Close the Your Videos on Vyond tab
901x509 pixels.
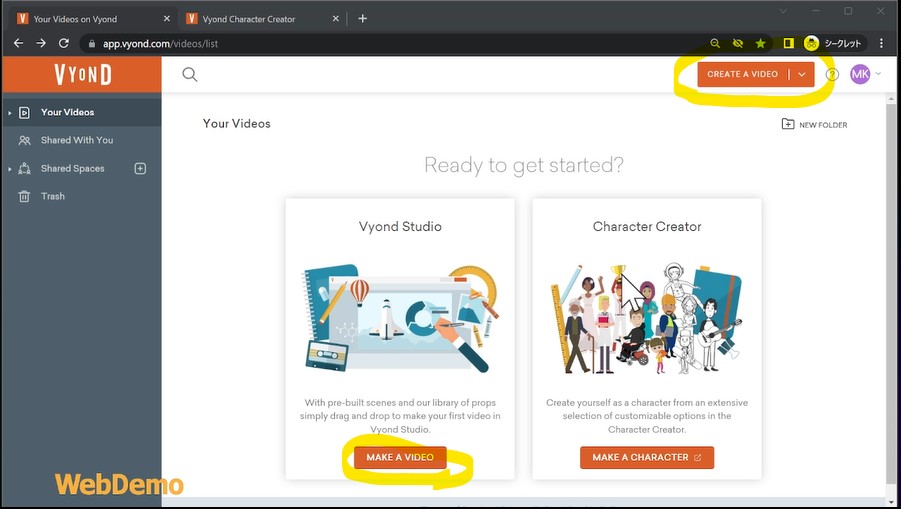tap(167, 18)
